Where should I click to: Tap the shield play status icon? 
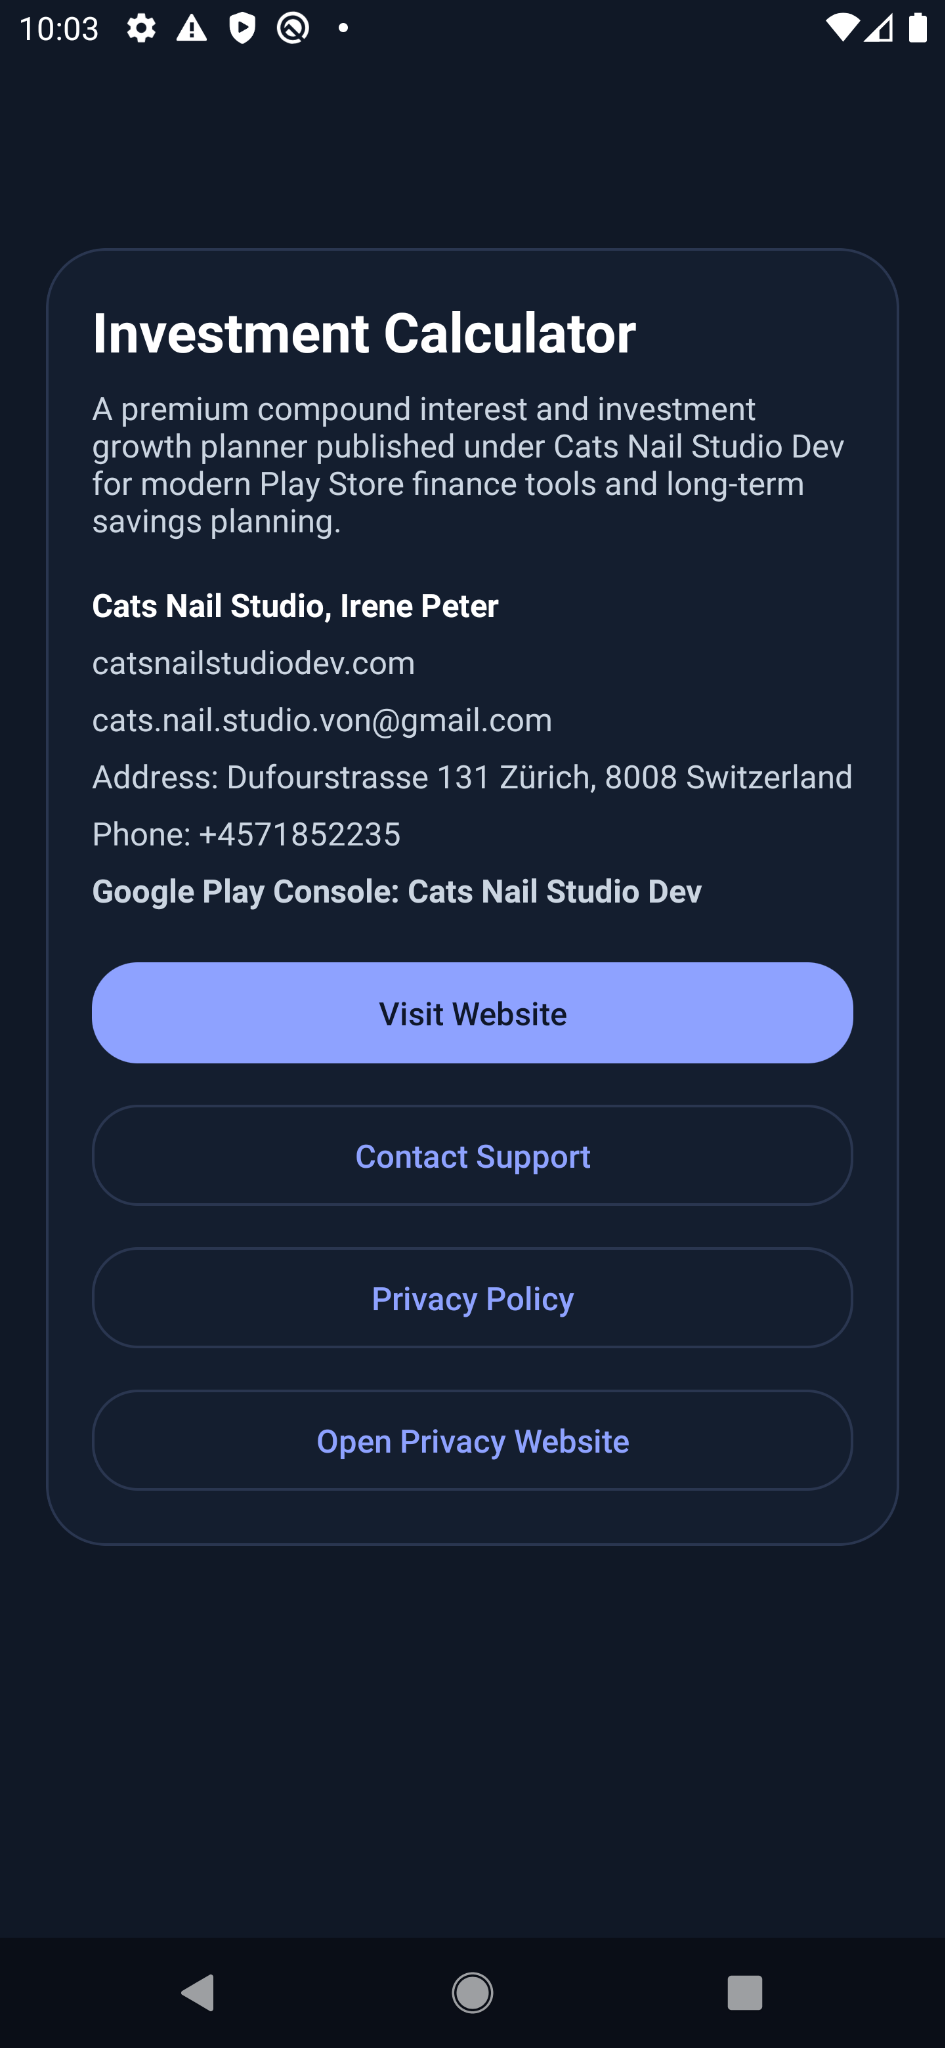click(x=241, y=28)
